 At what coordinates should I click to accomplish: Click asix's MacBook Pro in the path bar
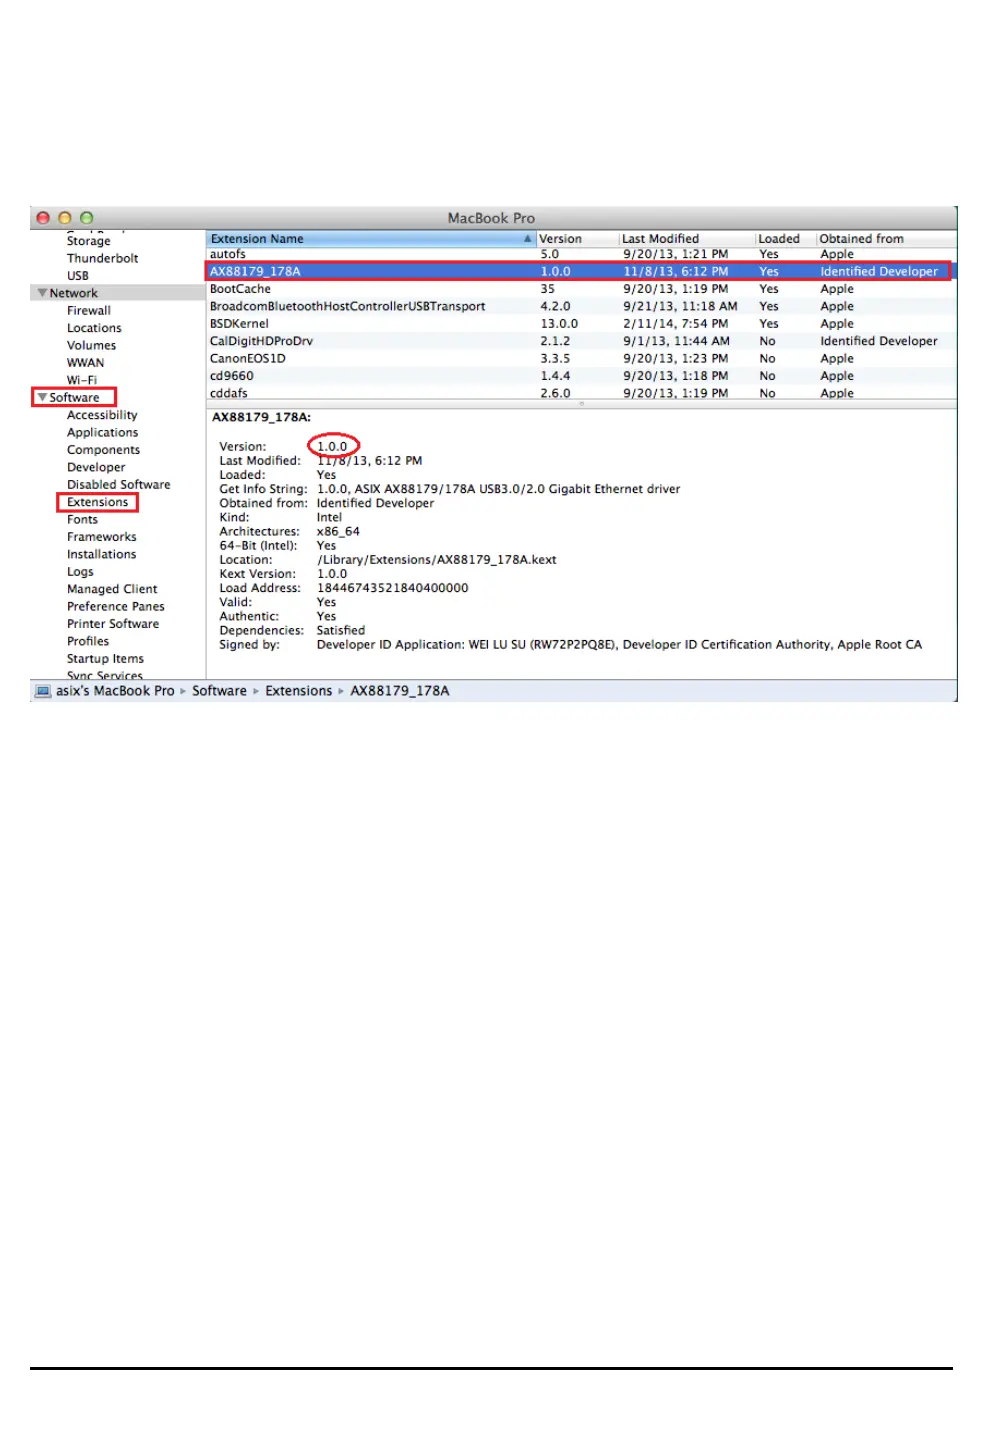[x=115, y=691]
